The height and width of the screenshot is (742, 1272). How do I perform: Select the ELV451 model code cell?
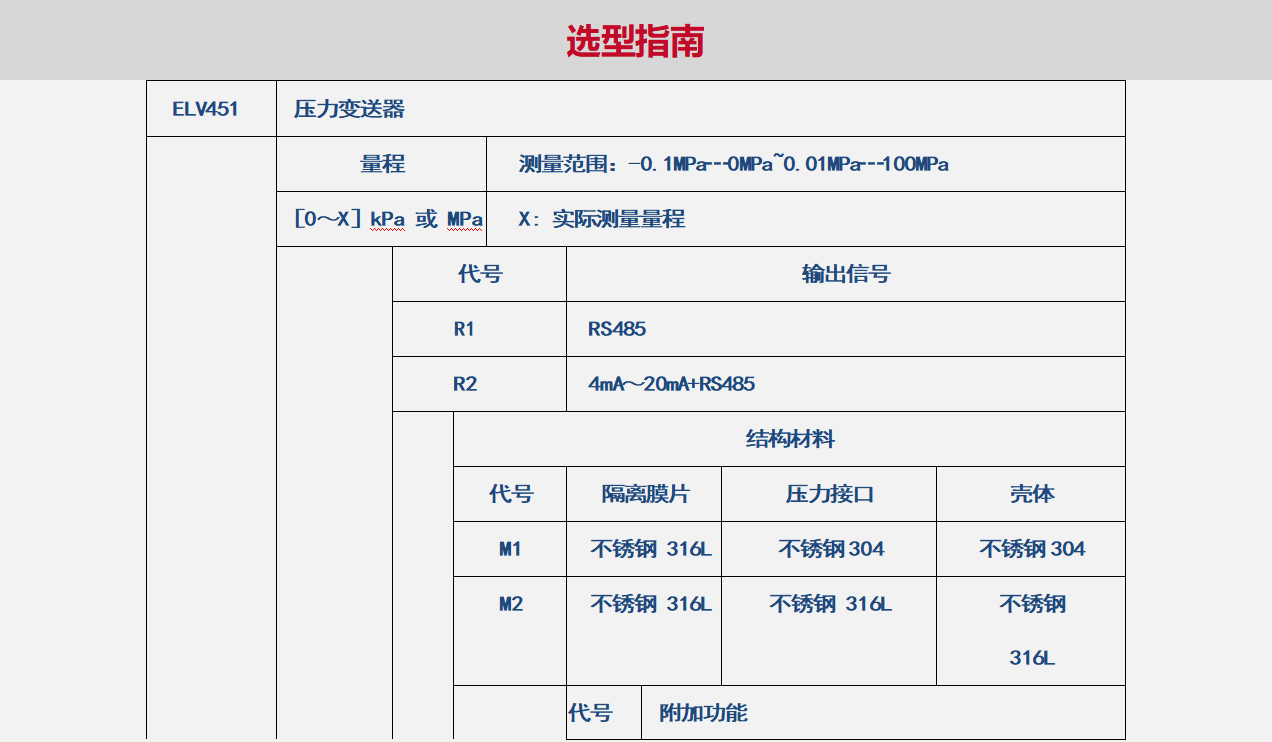tap(206, 109)
